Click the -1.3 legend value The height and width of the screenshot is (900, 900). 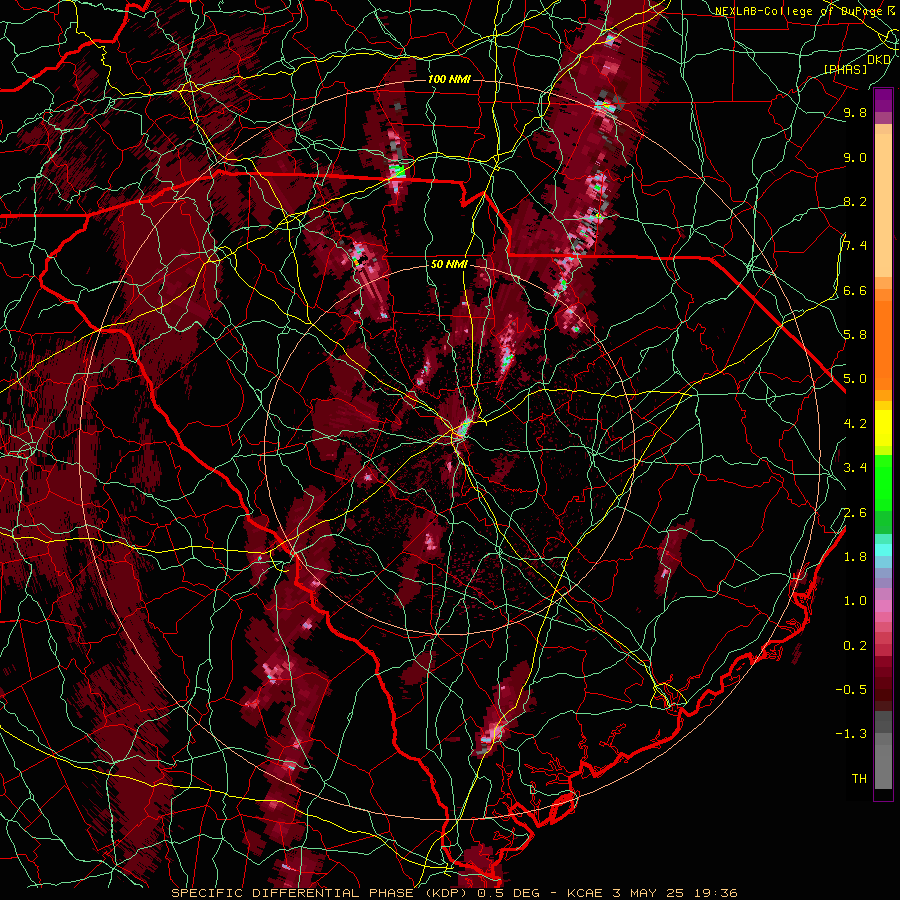point(851,734)
